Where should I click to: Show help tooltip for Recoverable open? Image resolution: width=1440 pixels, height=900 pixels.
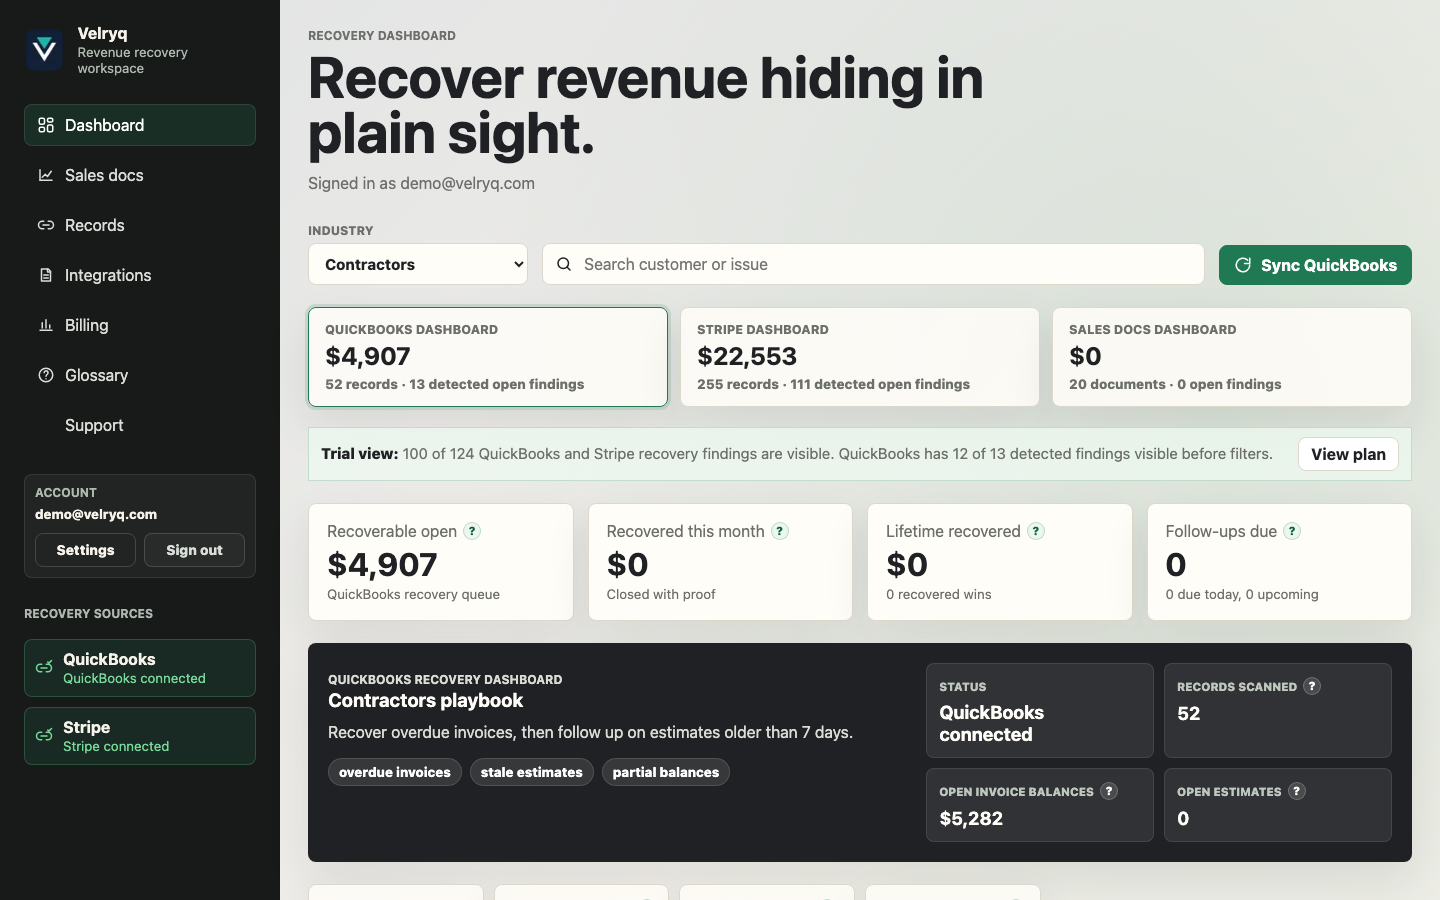pyautogui.click(x=472, y=531)
